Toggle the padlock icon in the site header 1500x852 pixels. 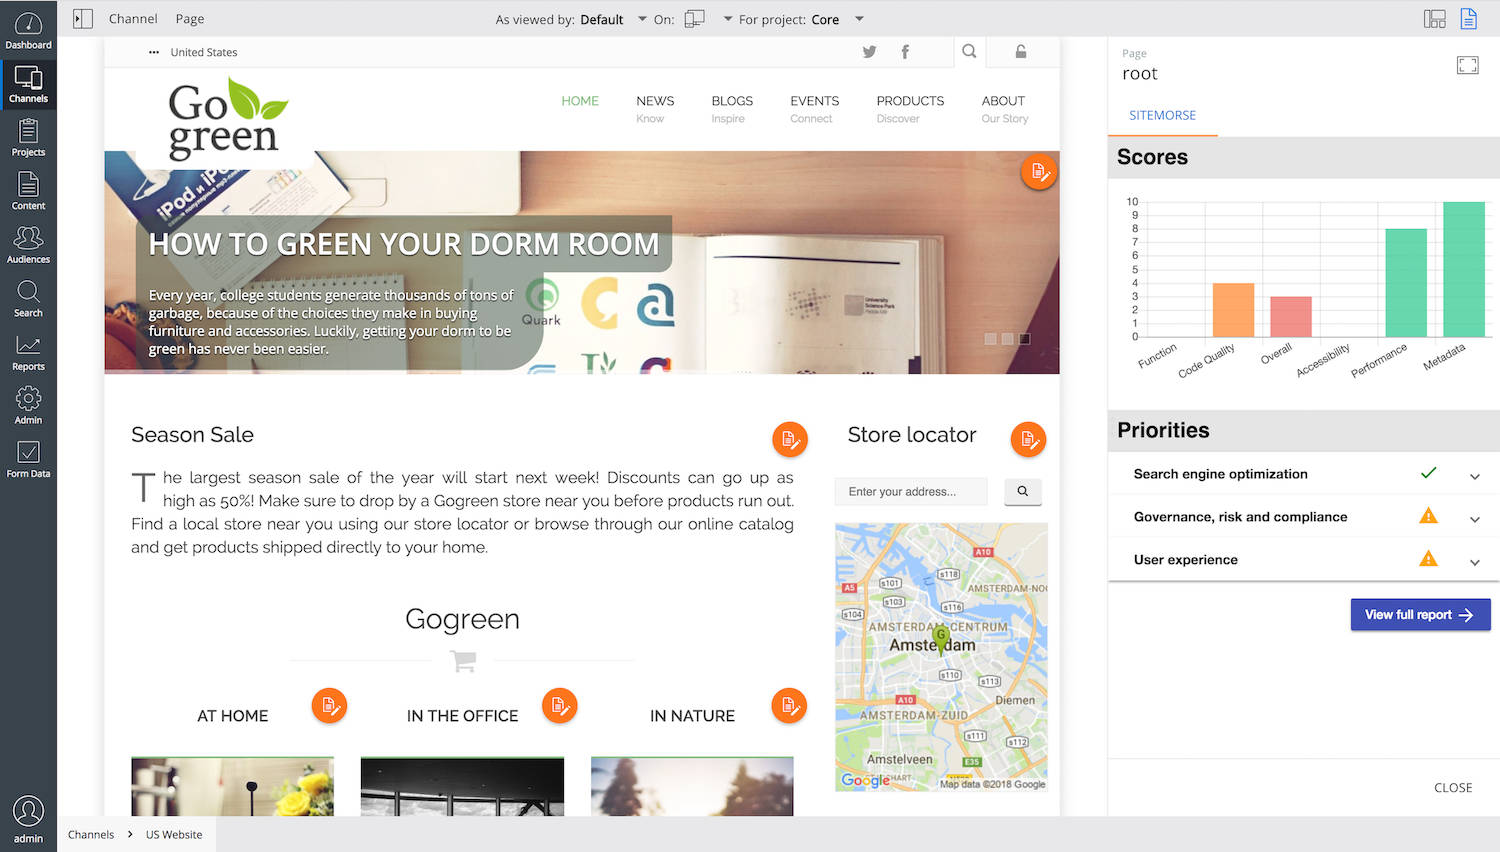coord(1020,51)
